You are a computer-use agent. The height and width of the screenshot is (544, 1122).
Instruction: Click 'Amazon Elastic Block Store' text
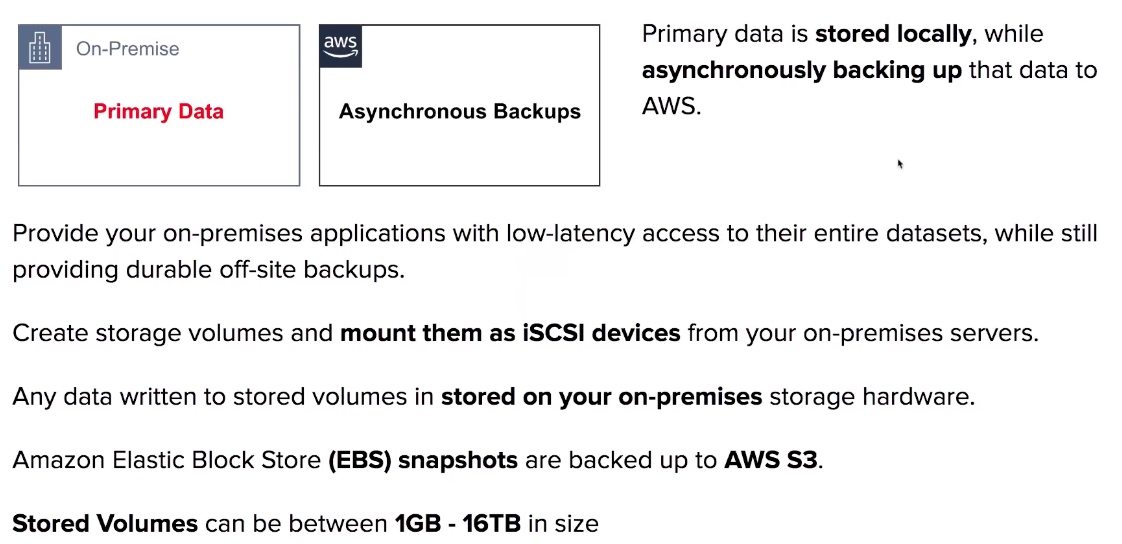pyautogui.click(x=167, y=460)
